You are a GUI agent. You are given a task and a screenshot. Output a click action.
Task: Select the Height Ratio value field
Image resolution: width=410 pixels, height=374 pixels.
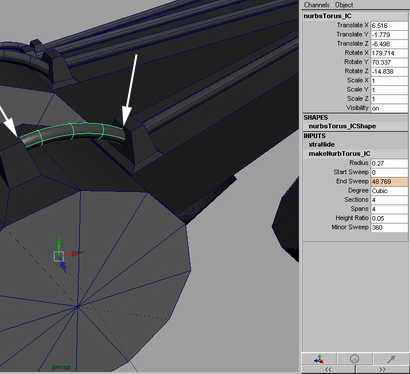(x=389, y=218)
